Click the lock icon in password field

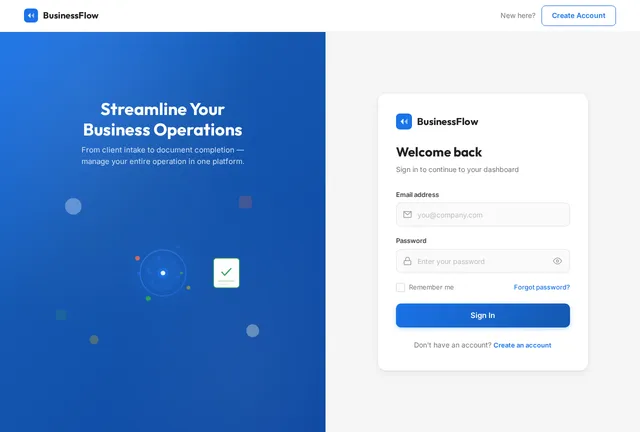(407, 261)
